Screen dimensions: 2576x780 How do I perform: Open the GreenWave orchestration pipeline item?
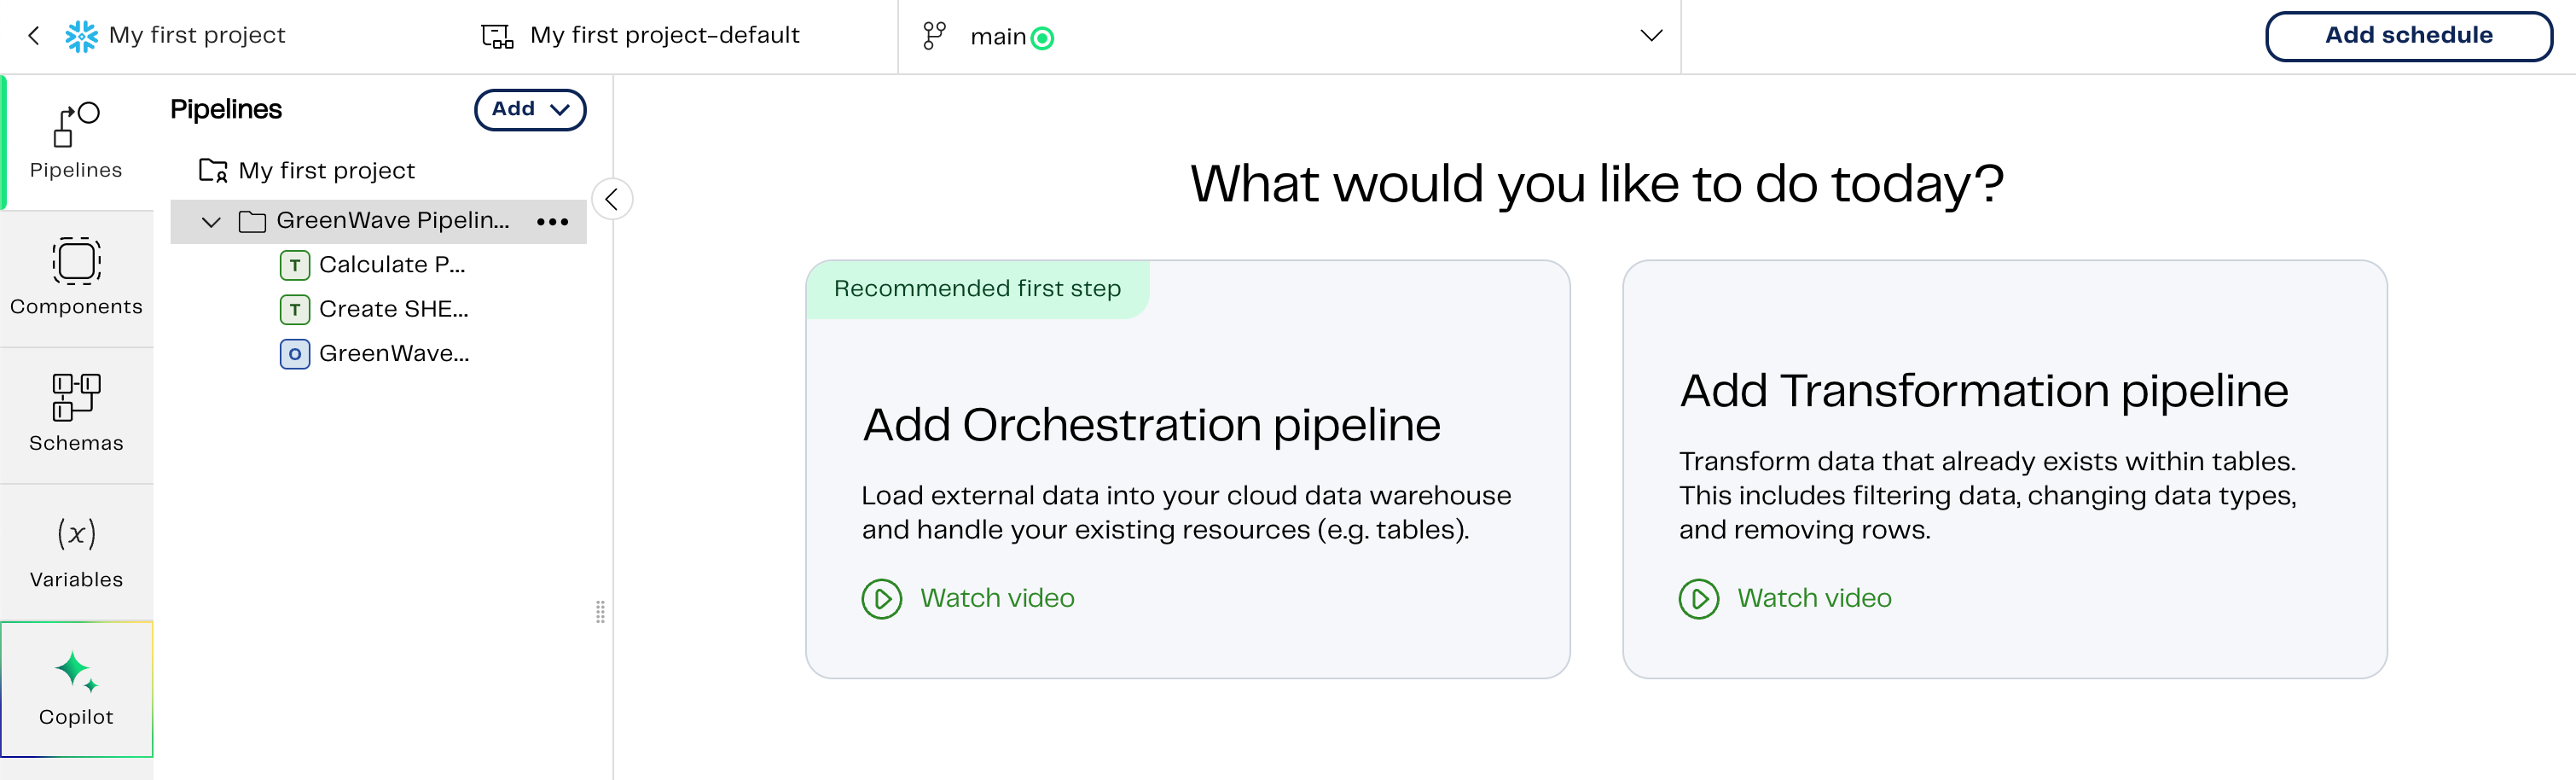click(x=393, y=354)
